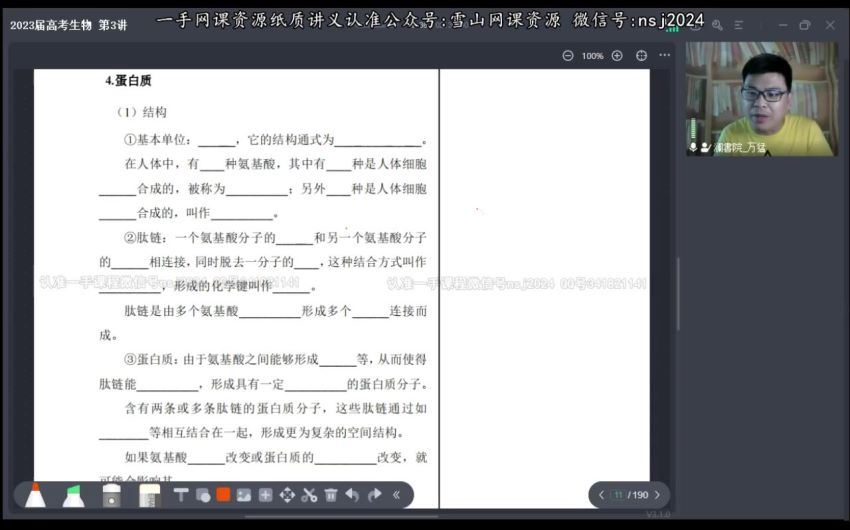850x530 pixels.
Task: Close the classroom window
Action: click(830, 25)
